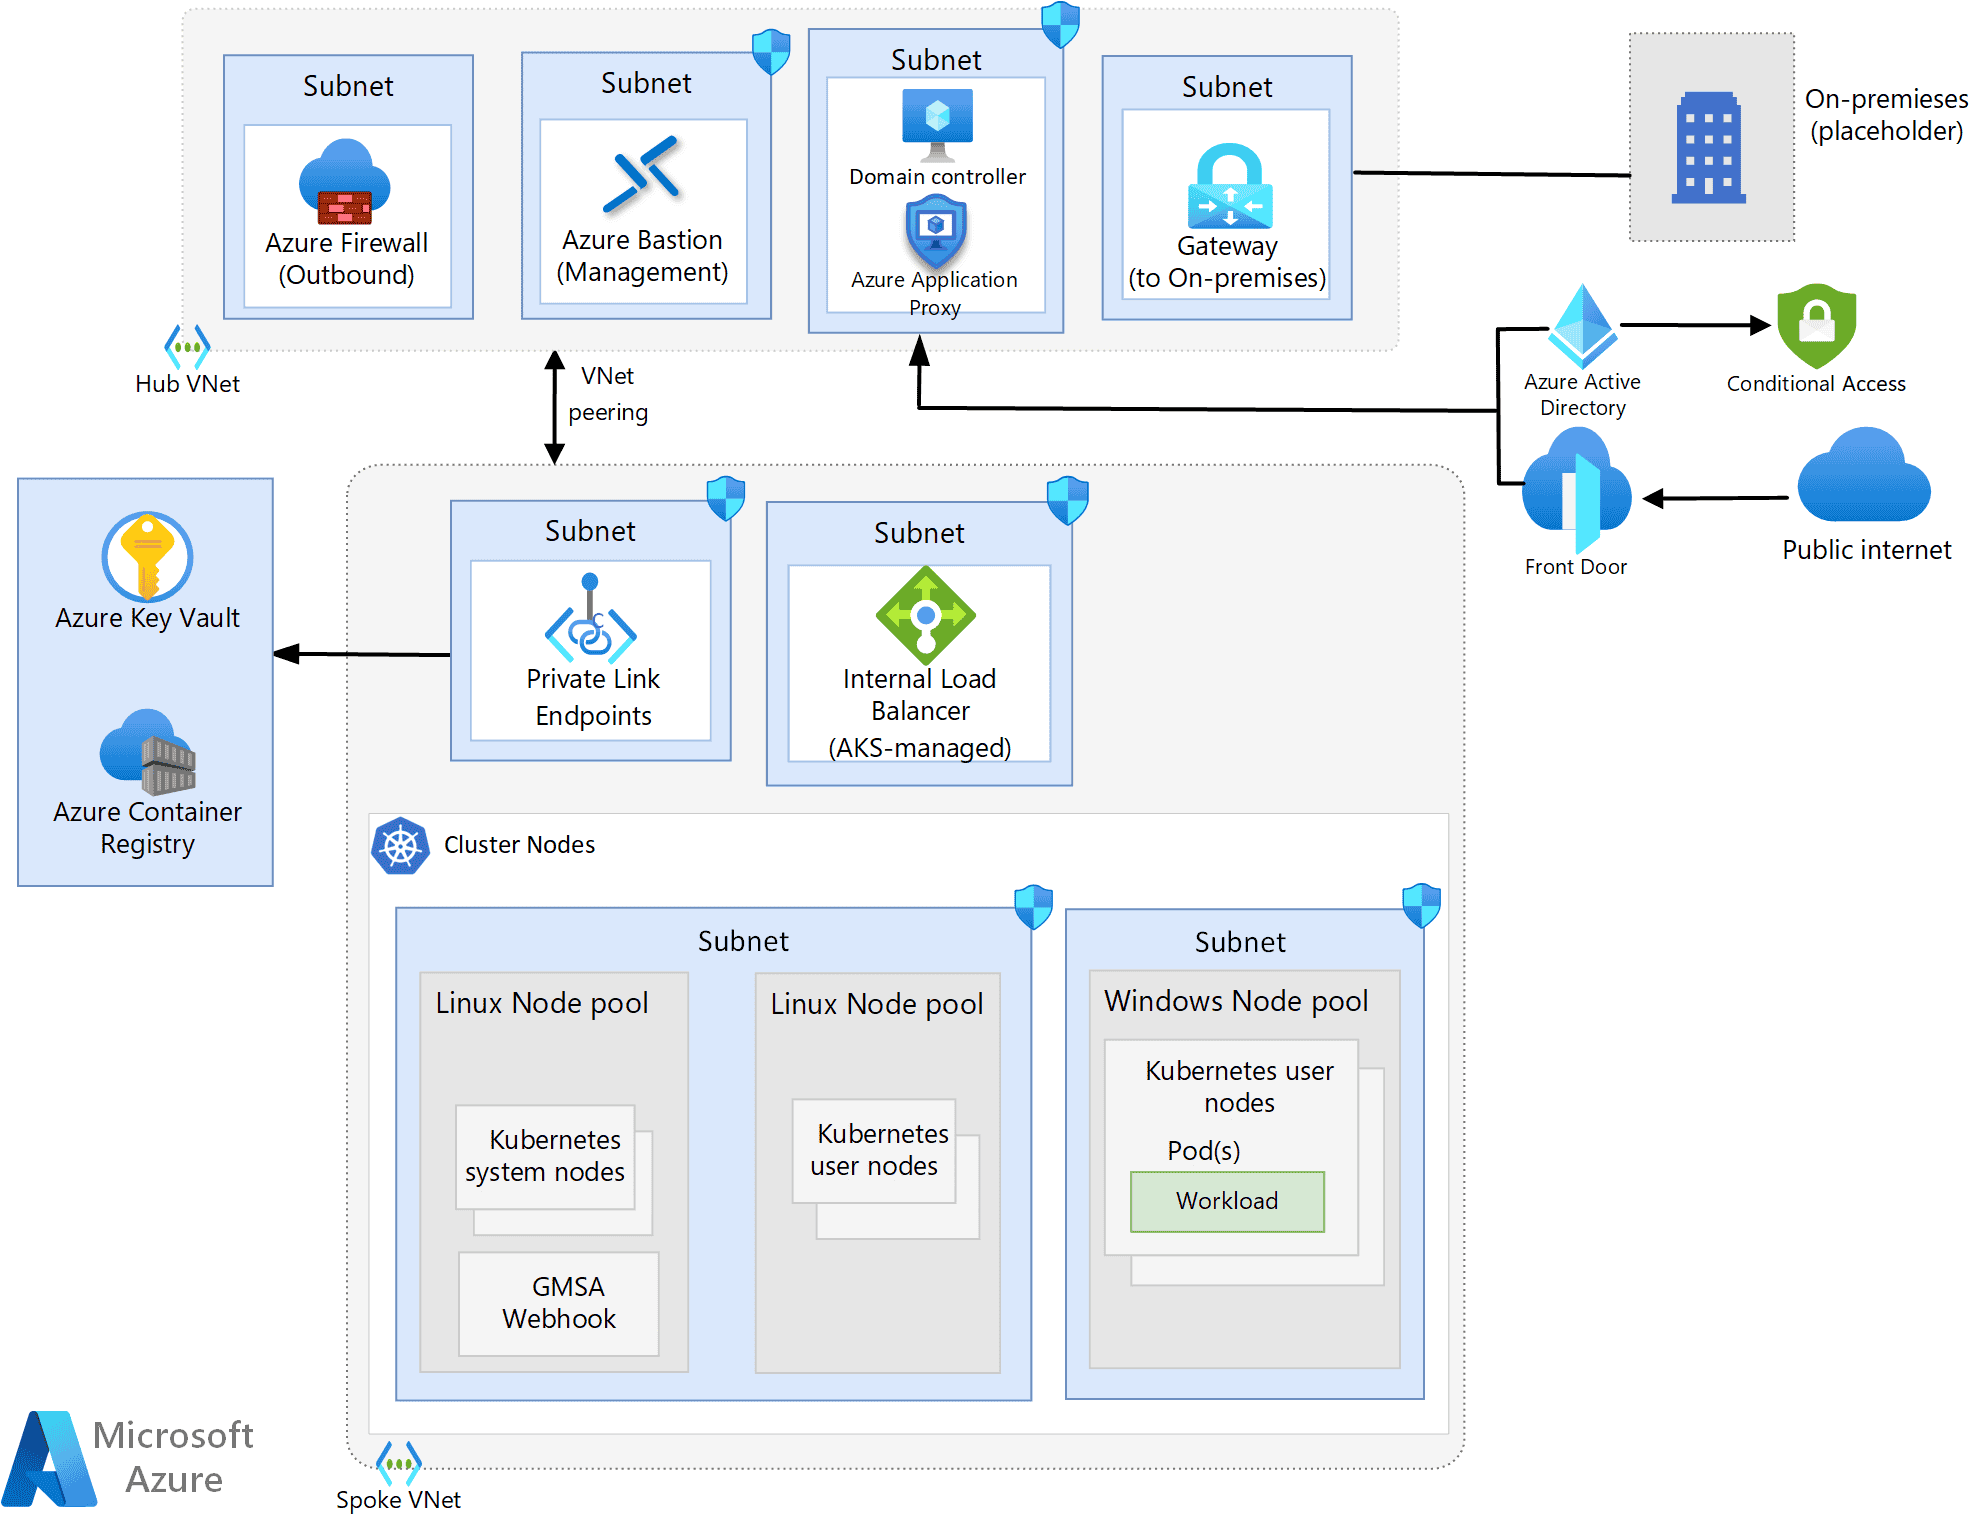Click the Front Door icon
Viewport: 1984px width, 1527px height.
[x=1577, y=490]
